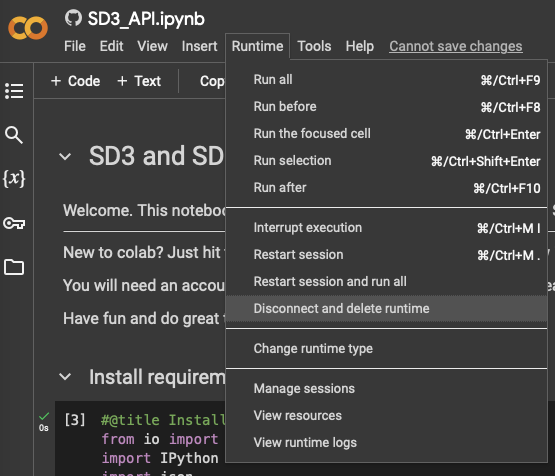Choose Disconnect and delete runtime
The width and height of the screenshot is (555, 476).
coord(387,309)
